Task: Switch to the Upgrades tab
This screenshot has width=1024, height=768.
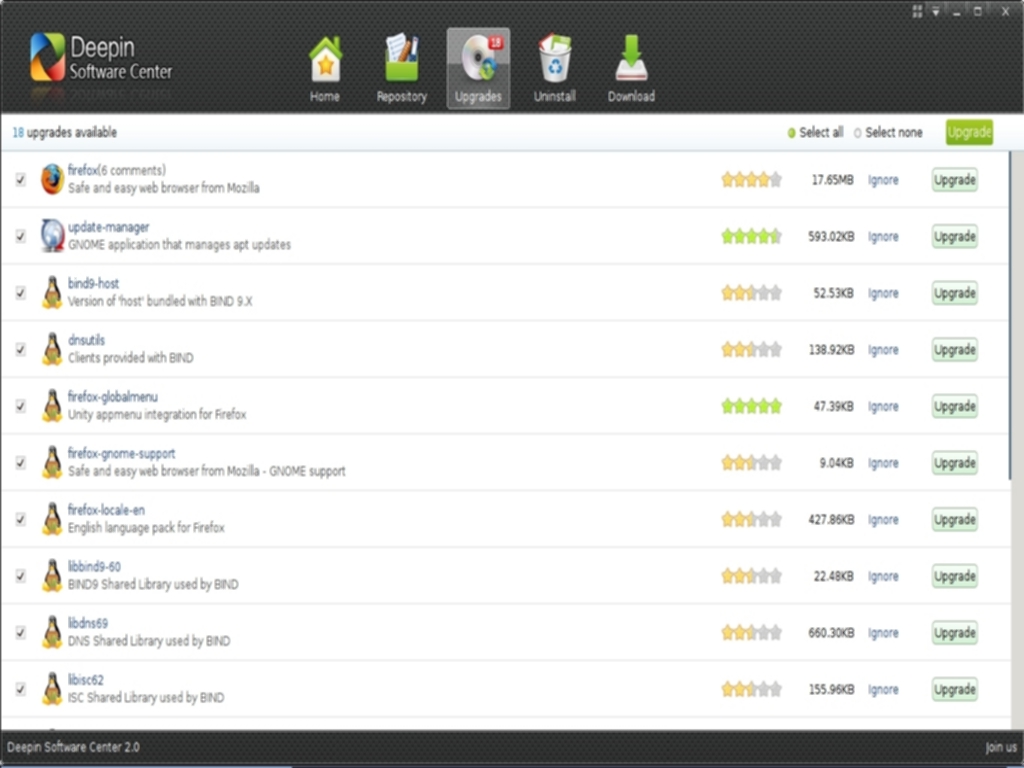Action: point(478,68)
